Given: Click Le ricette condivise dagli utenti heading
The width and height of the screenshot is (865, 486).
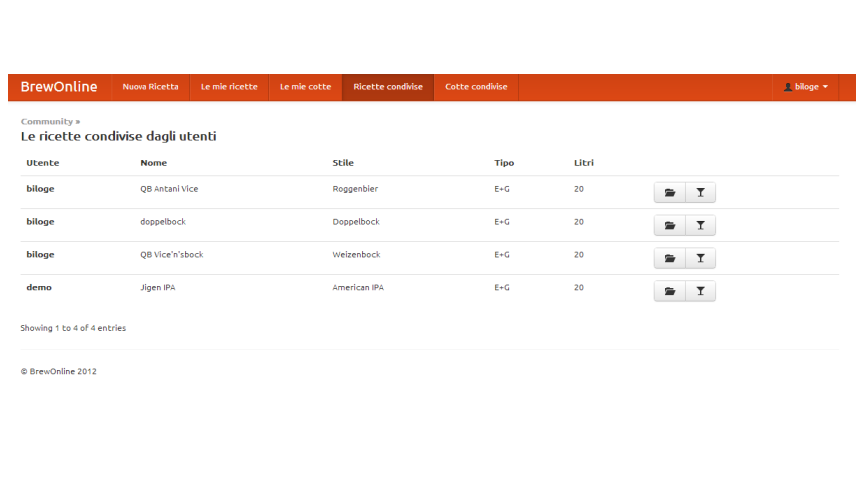Looking at the screenshot, I should coord(119,136).
